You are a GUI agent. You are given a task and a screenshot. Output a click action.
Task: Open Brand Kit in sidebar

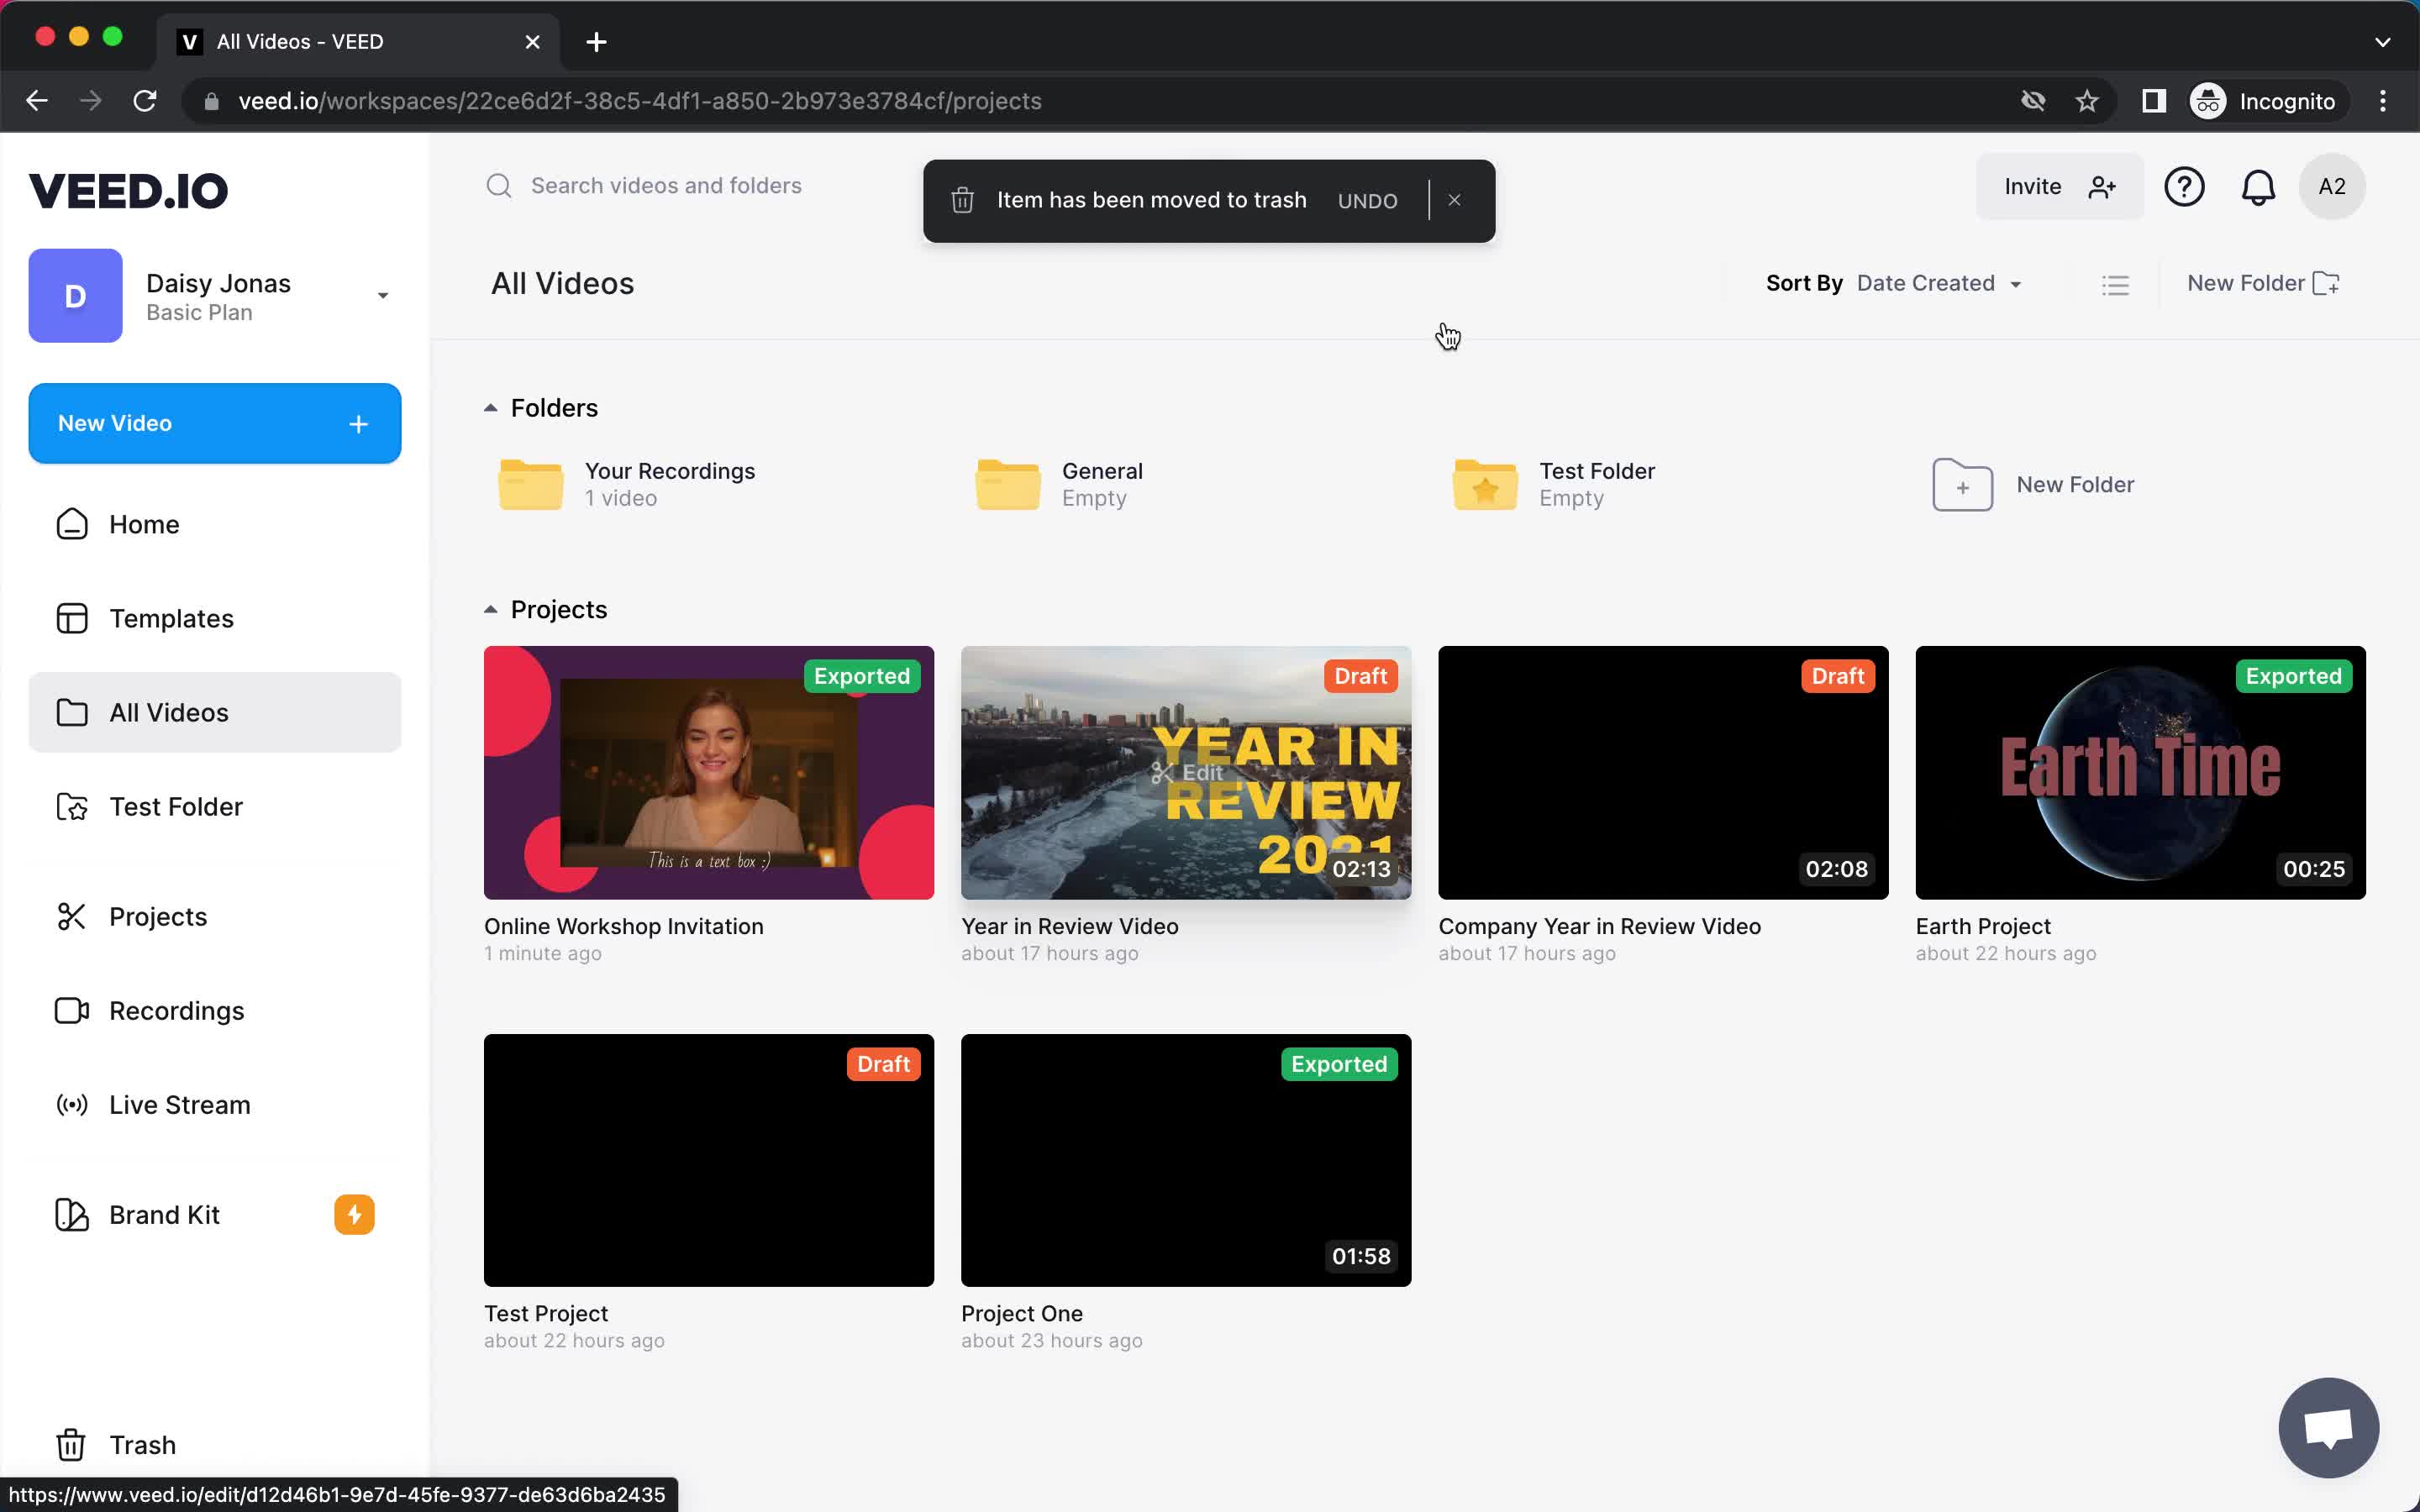tap(215, 1215)
